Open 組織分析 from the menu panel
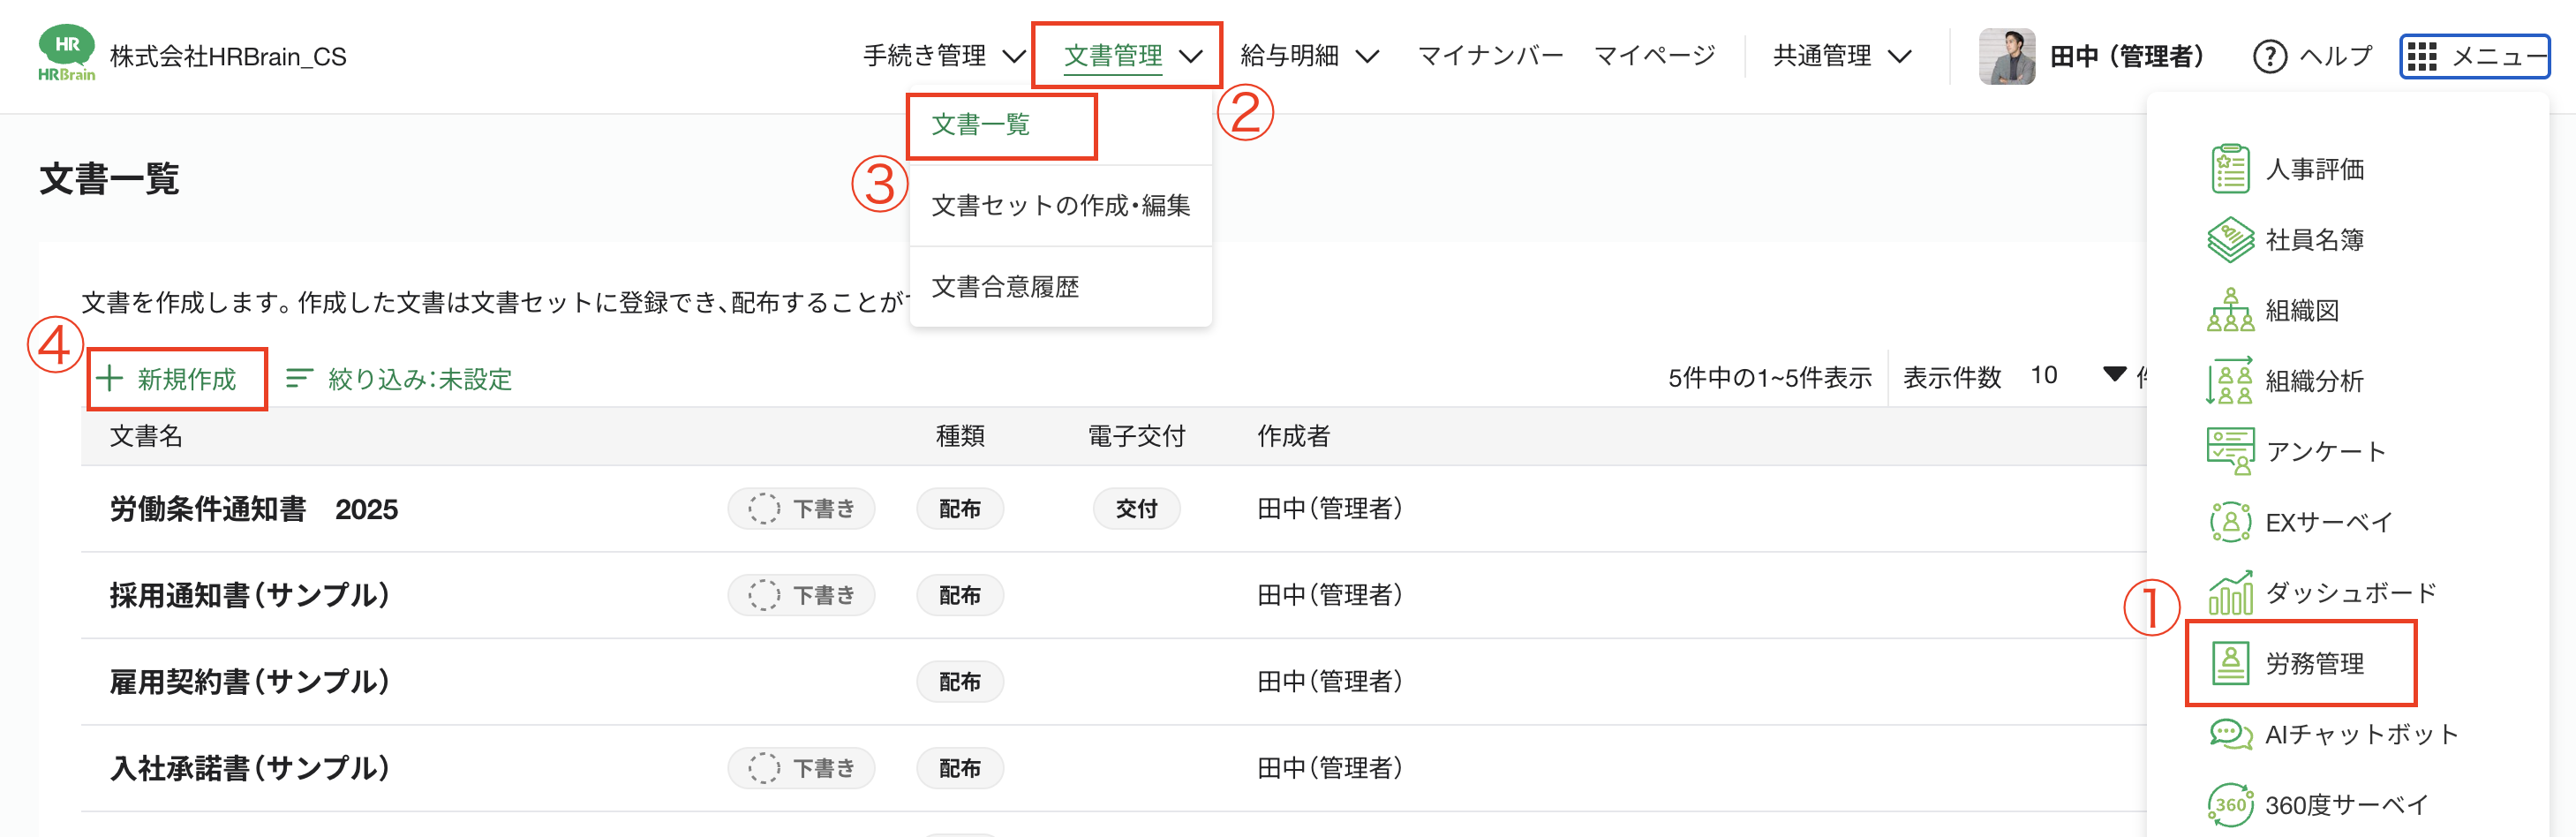Image resolution: width=2576 pixels, height=837 pixels. (2229, 381)
